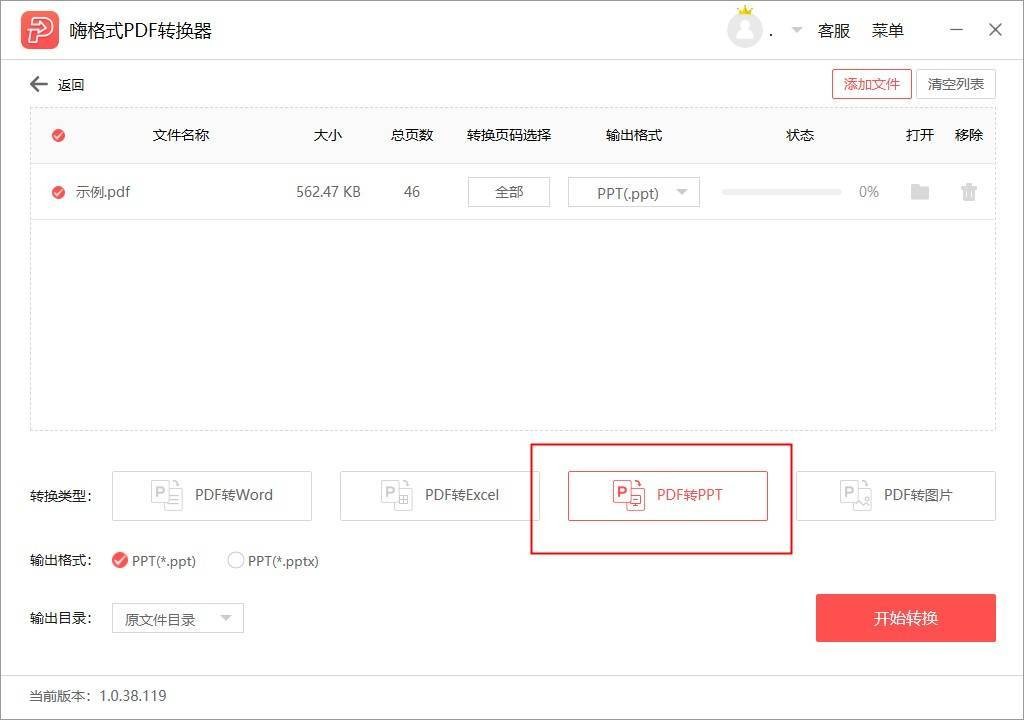The width and height of the screenshot is (1024, 720).
Task: Click 开始转换 to start conversion
Action: 905,618
